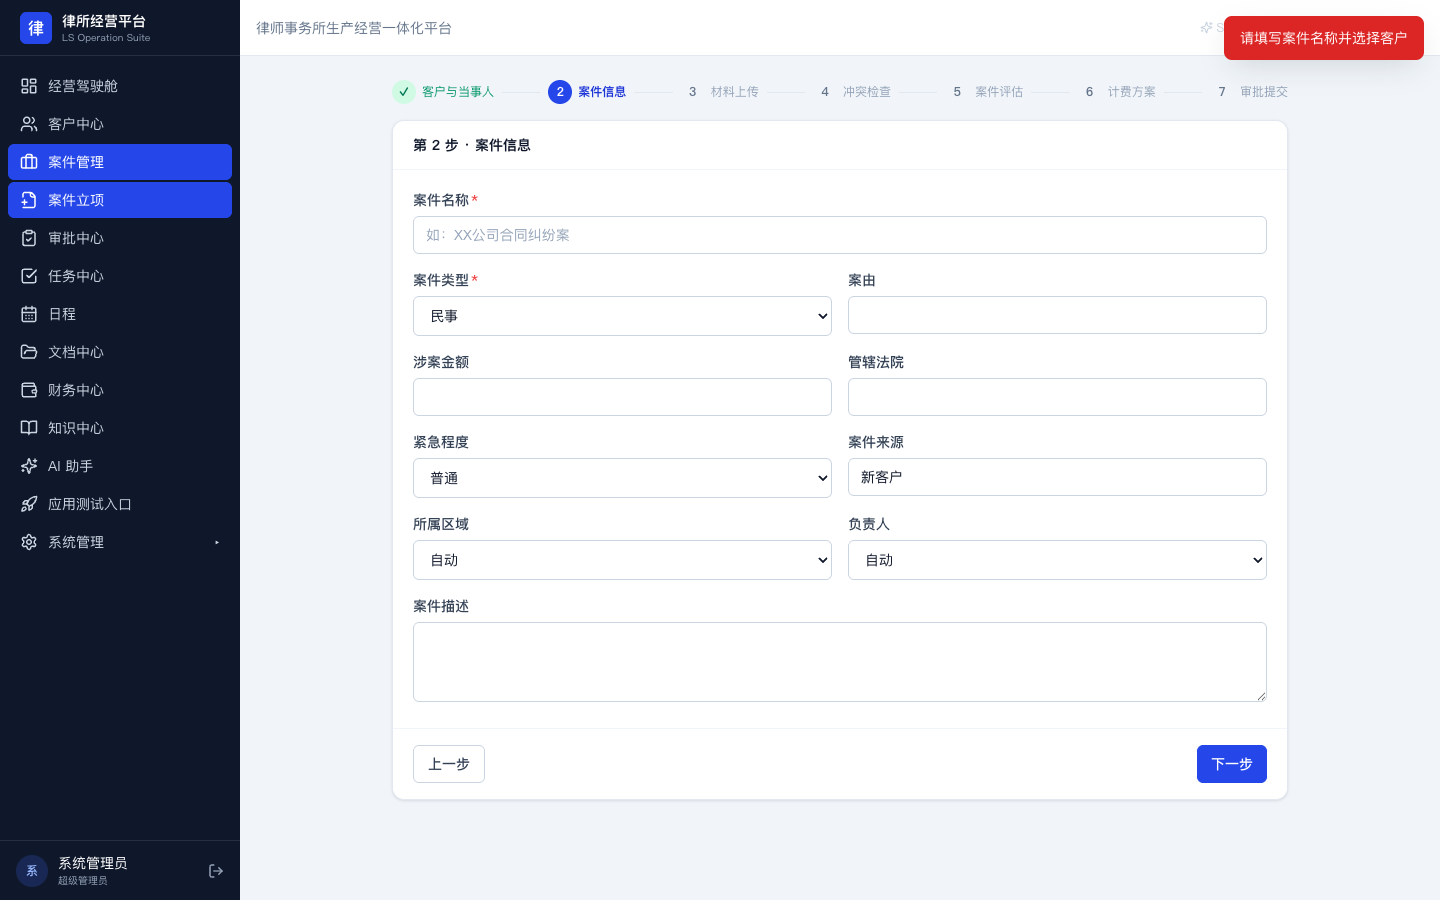Click the 文档中心 folder icon
This screenshot has width=1440, height=900.
click(x=29, y=352)
